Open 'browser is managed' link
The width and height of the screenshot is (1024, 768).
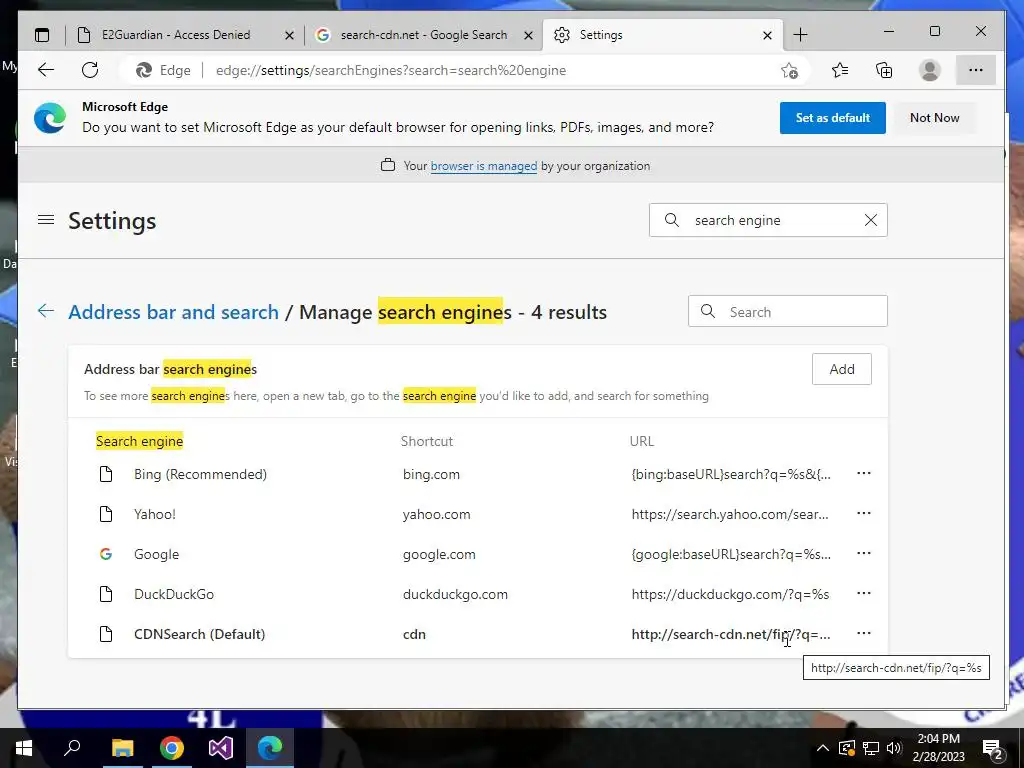[x=484, y=166]
